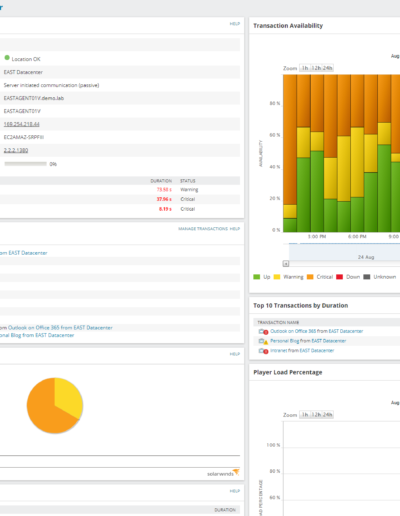
Task: Select the EASTAGENT01V.demo.lab hostname text
Action: coord(34,98)
